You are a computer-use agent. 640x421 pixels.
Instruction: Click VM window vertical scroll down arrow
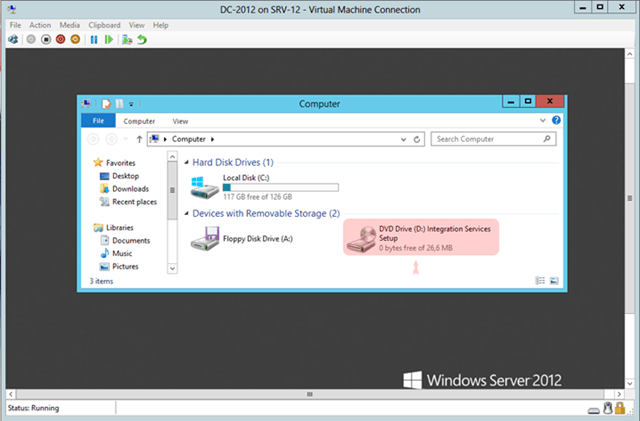point(629,383)
